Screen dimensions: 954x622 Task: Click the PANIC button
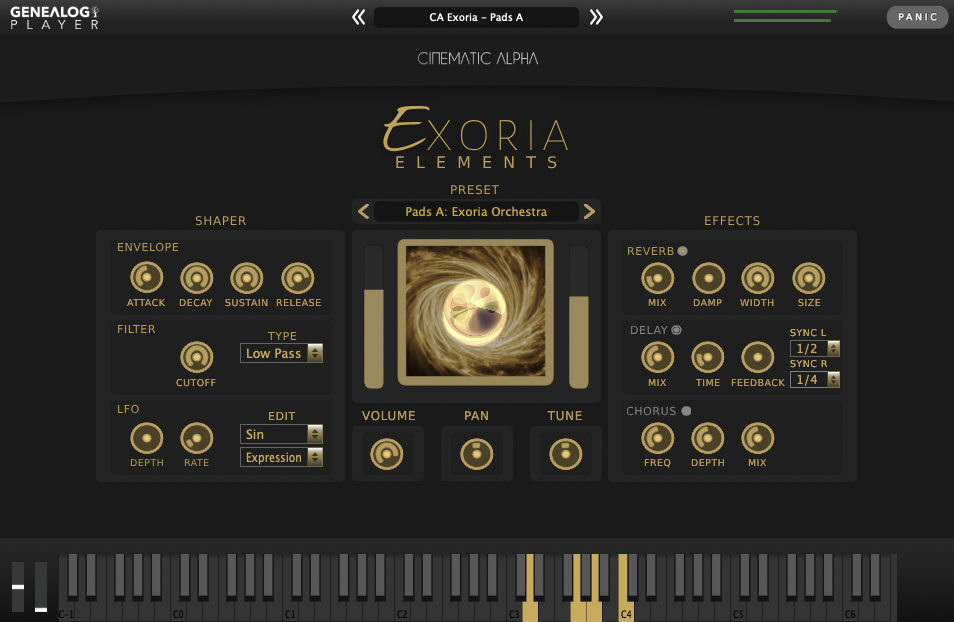[917, 17]
